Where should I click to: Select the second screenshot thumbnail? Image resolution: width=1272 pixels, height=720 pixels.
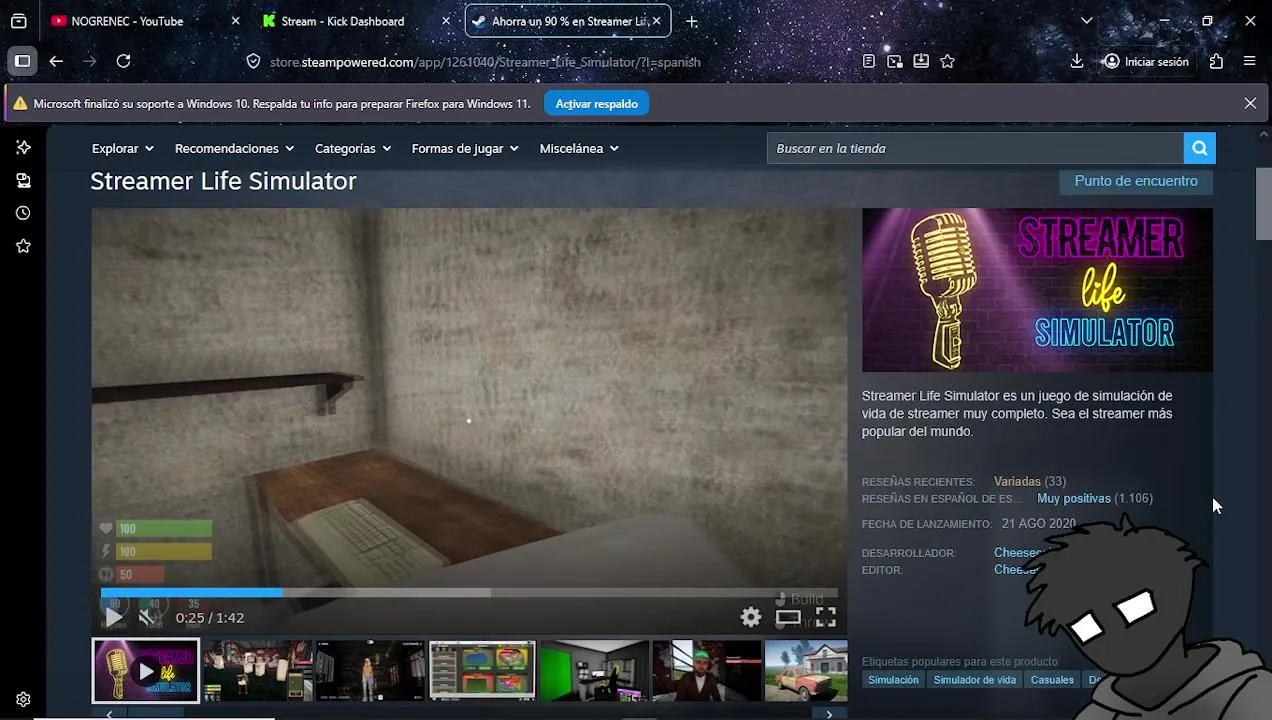coord(258,671)
